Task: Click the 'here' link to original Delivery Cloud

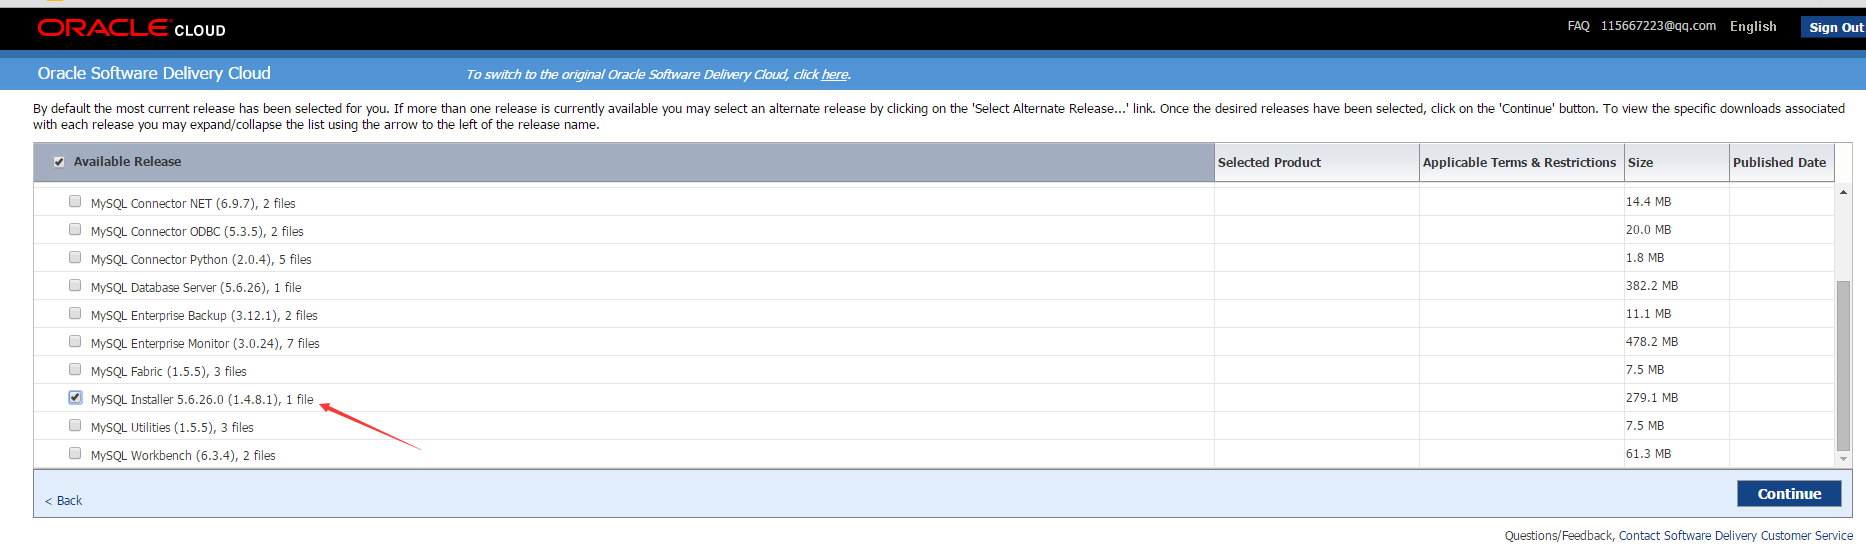Action: tap(834, 75)
